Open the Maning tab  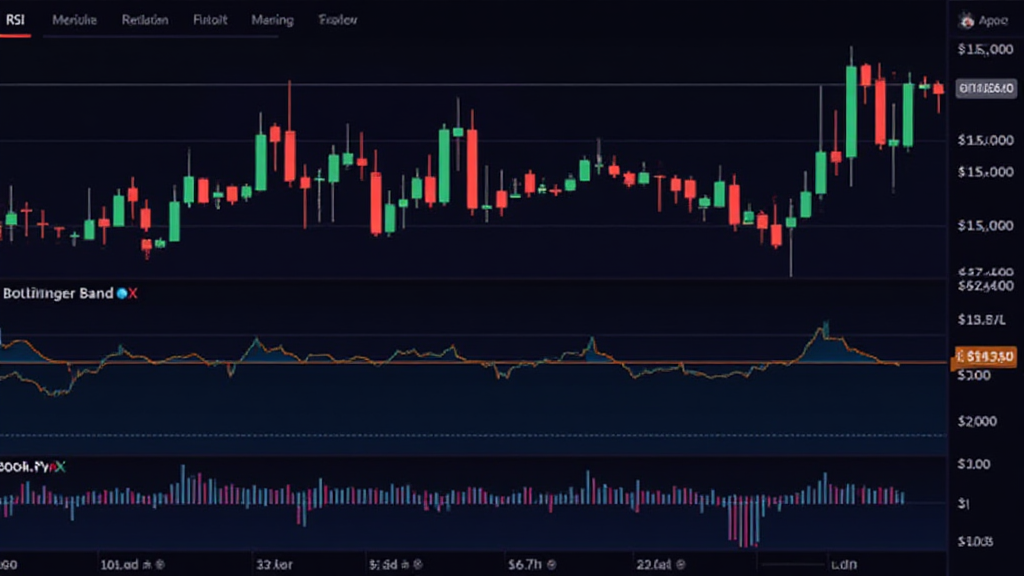tap(272, 20)
